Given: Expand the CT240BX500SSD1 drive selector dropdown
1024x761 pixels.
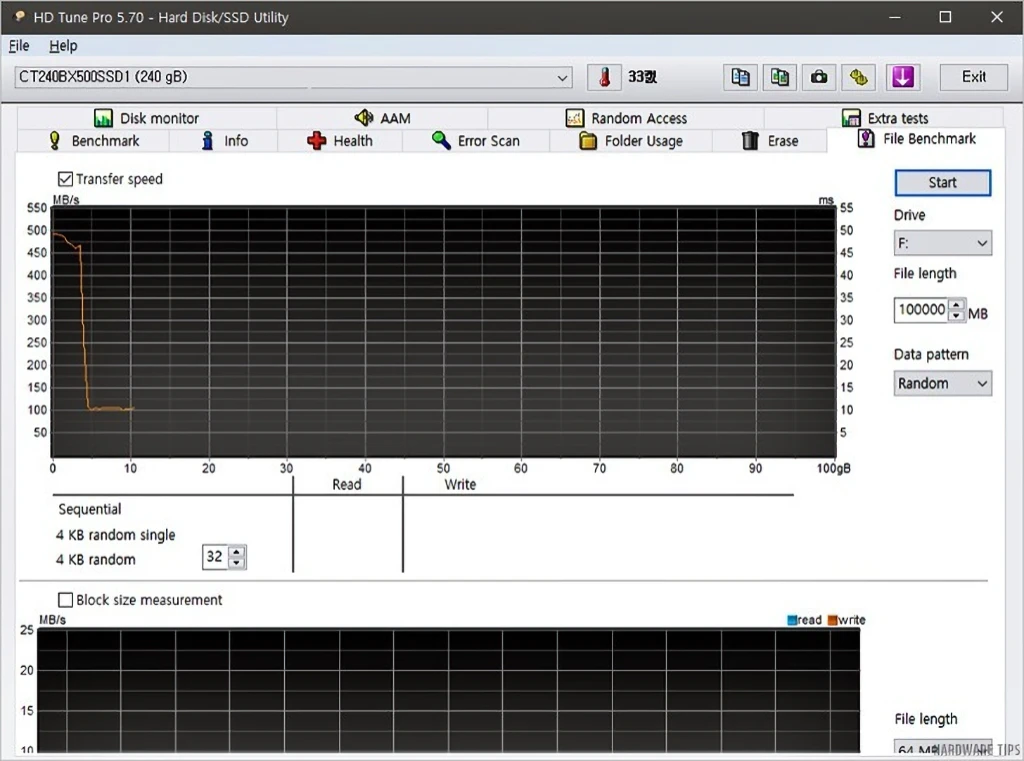Looking at the screenshot, I should click(x=562, y=78).
